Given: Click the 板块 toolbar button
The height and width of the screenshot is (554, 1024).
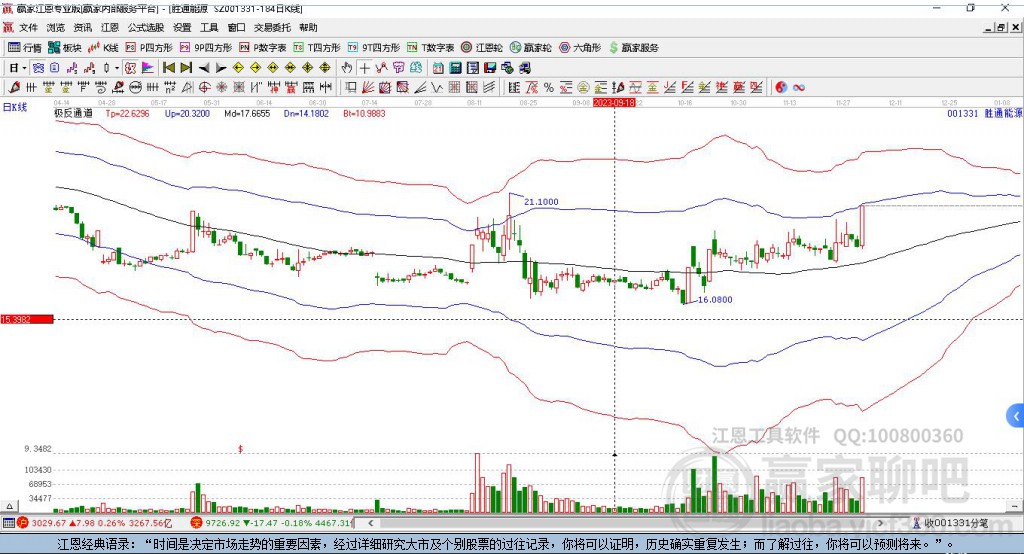Looking at the screenshot, I should tap(64, 48).
